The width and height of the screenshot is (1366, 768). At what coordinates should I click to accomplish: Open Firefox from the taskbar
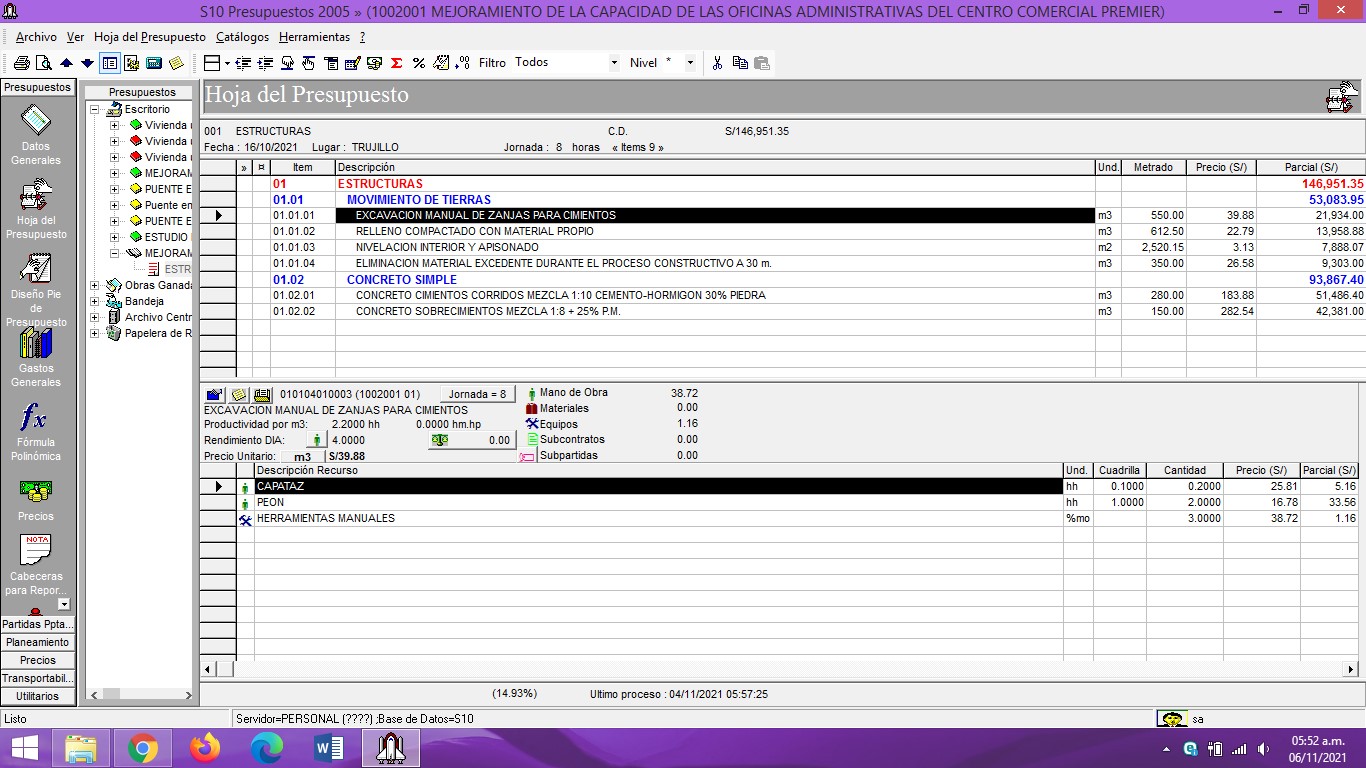click(205, 747)
